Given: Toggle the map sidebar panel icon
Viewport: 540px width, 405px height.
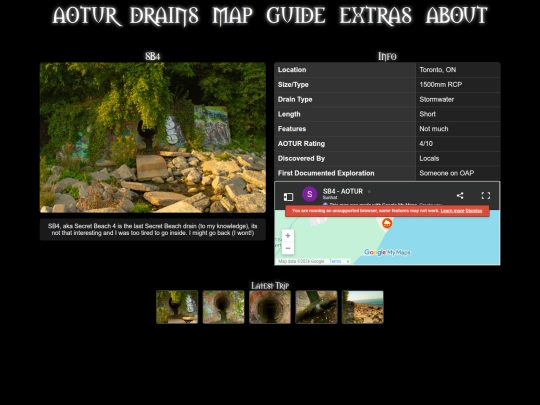Looking at the screenshot, I should pos(288,197).
